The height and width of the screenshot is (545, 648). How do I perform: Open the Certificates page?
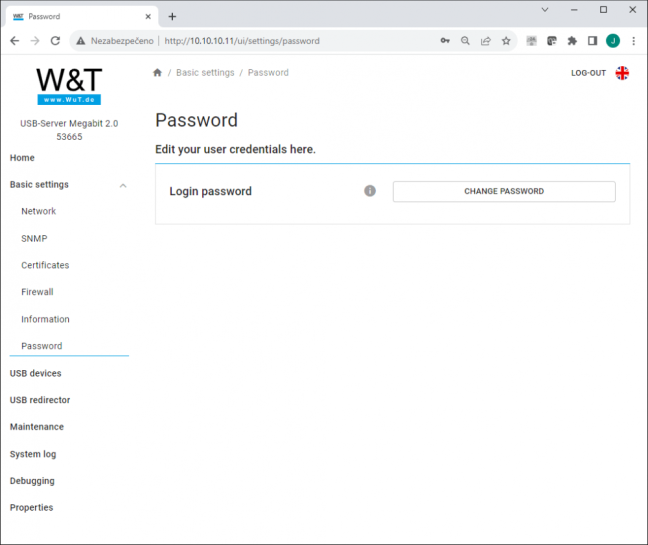click(45, 265)
